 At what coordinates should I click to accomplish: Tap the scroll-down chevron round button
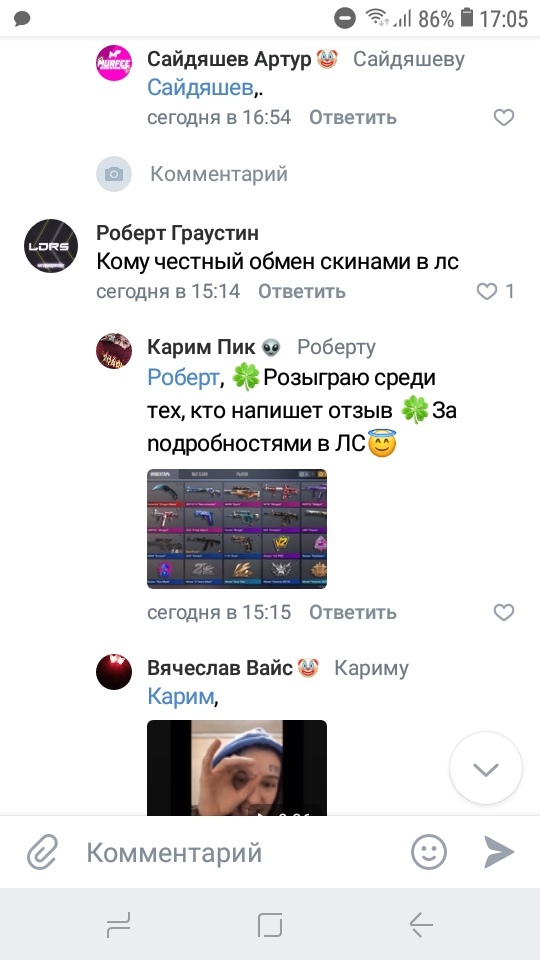[486, 768]
